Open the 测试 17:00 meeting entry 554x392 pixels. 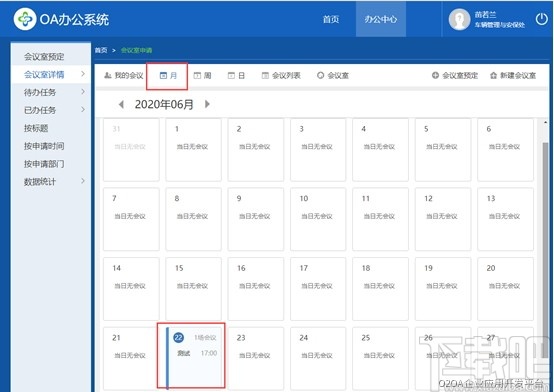(x=197, y=353)
